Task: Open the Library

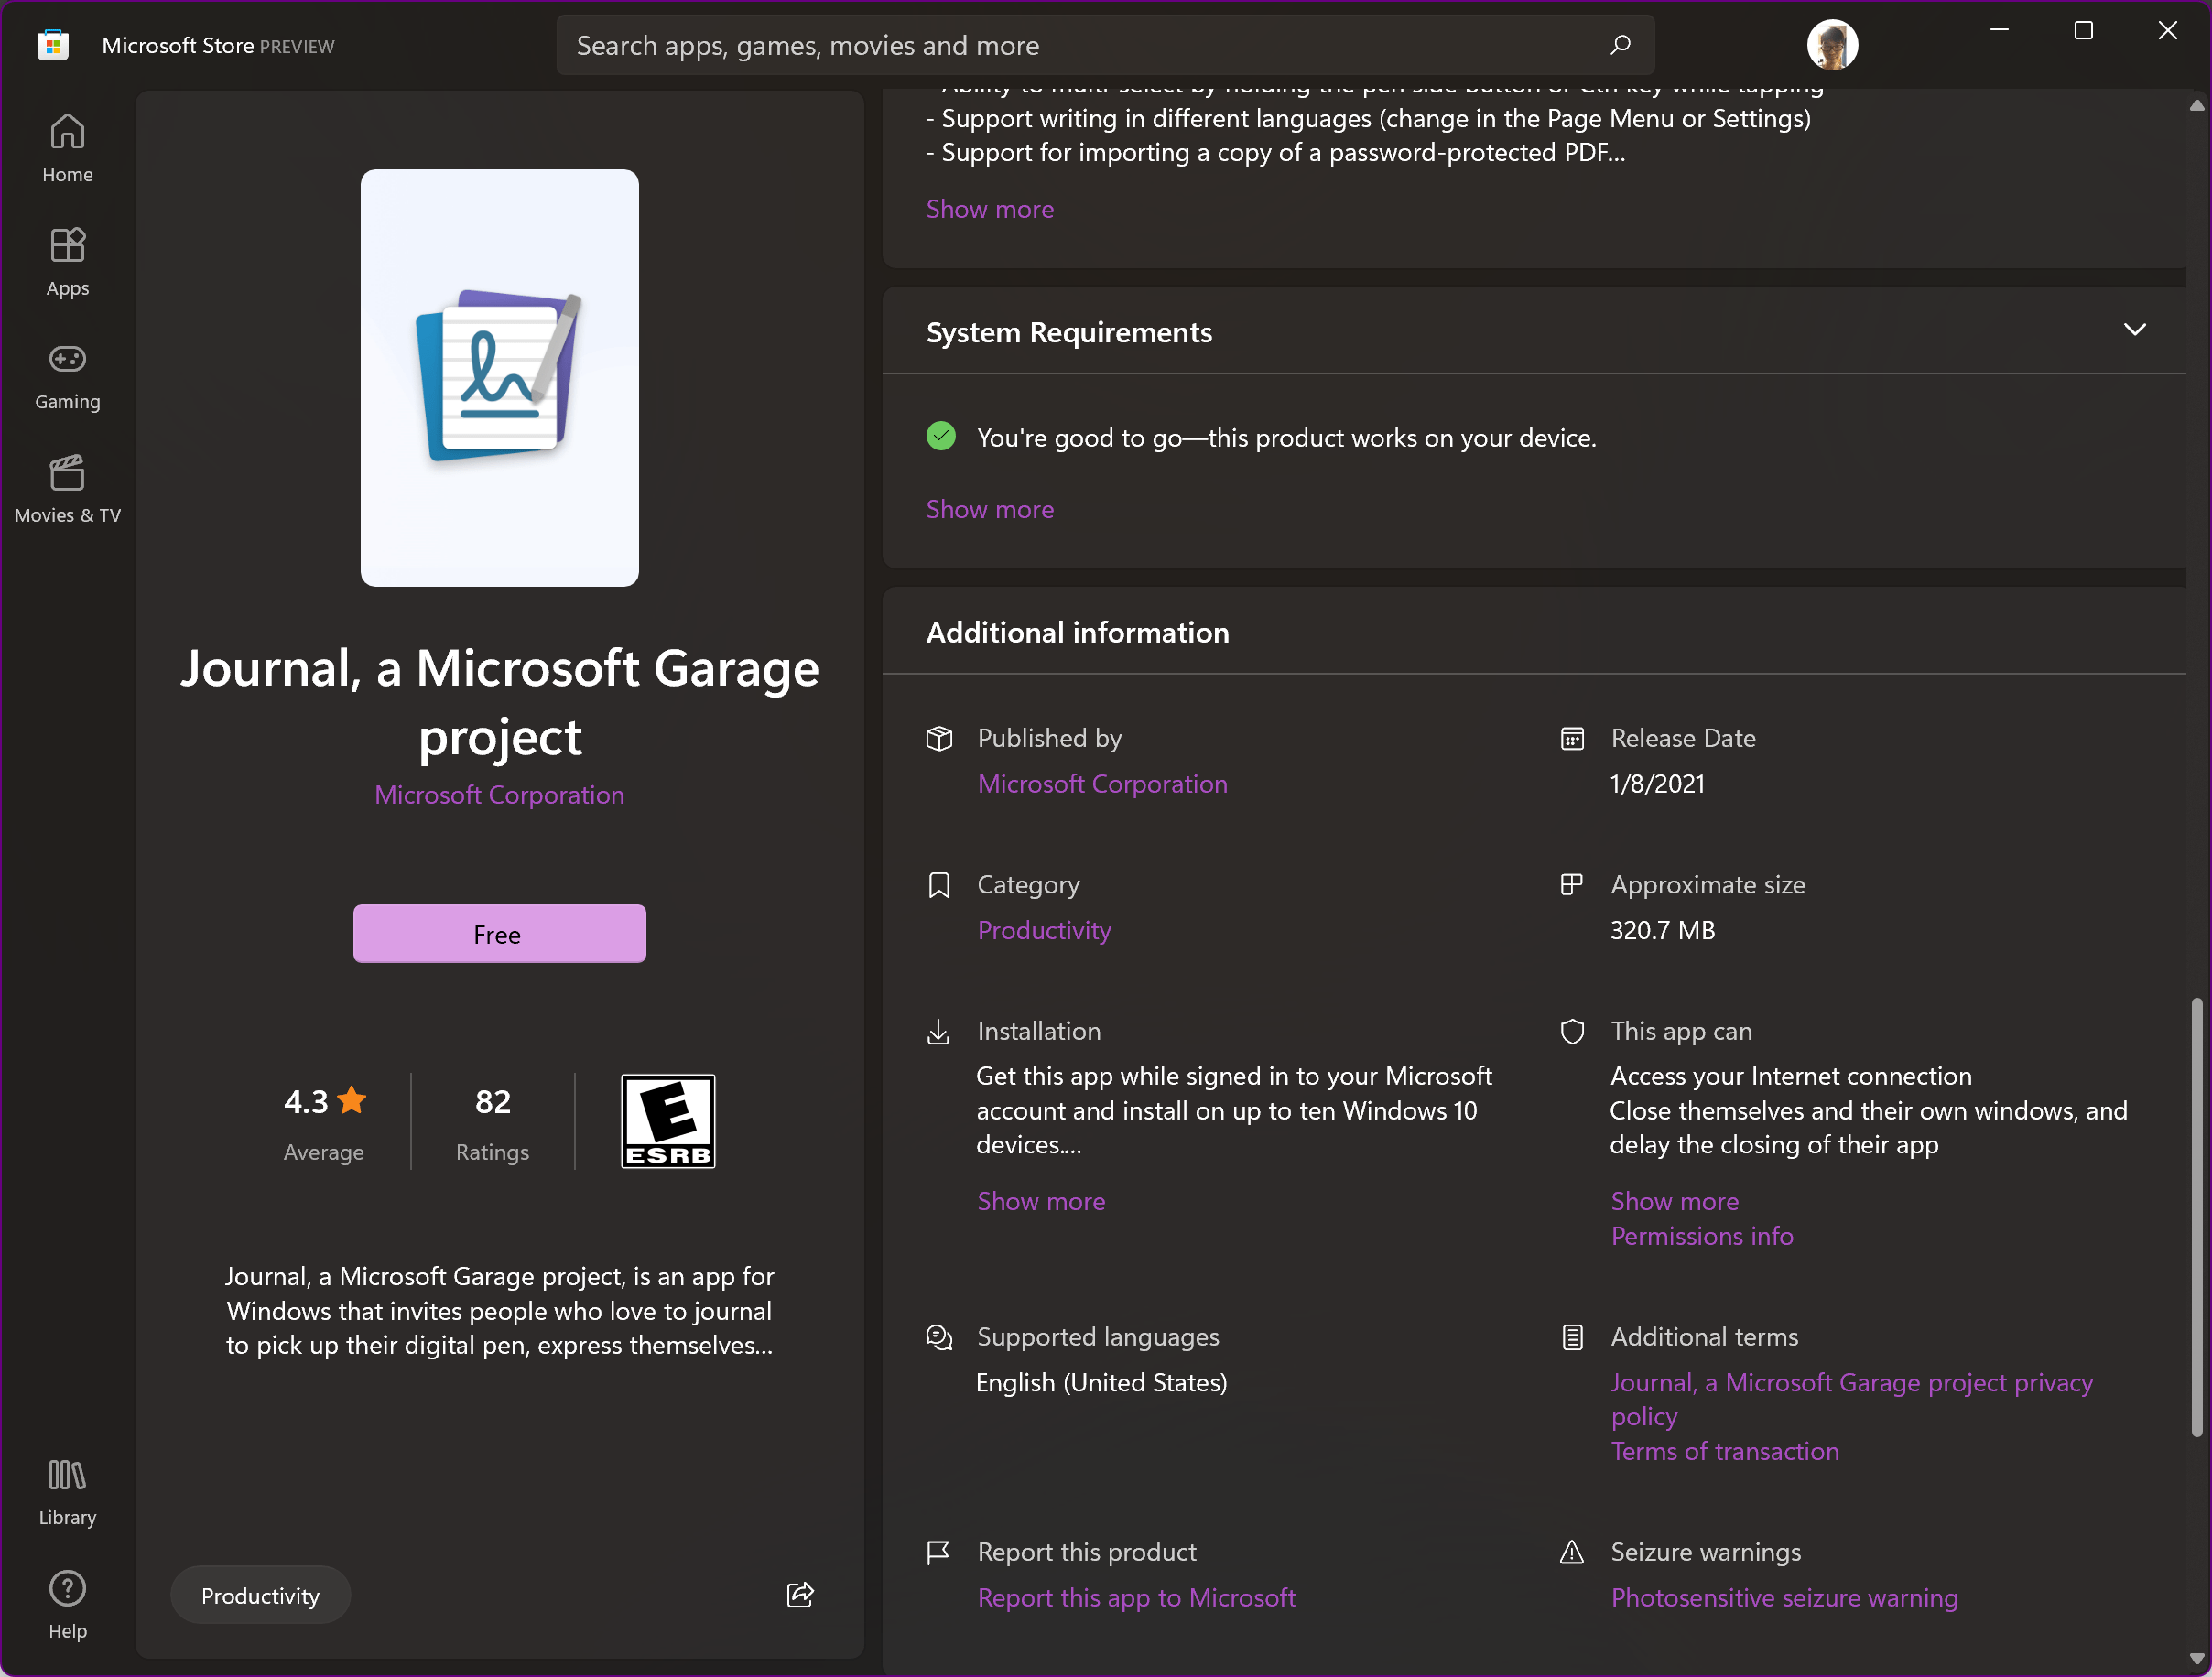Action: pyautogui.click(x=66, y=1491)
